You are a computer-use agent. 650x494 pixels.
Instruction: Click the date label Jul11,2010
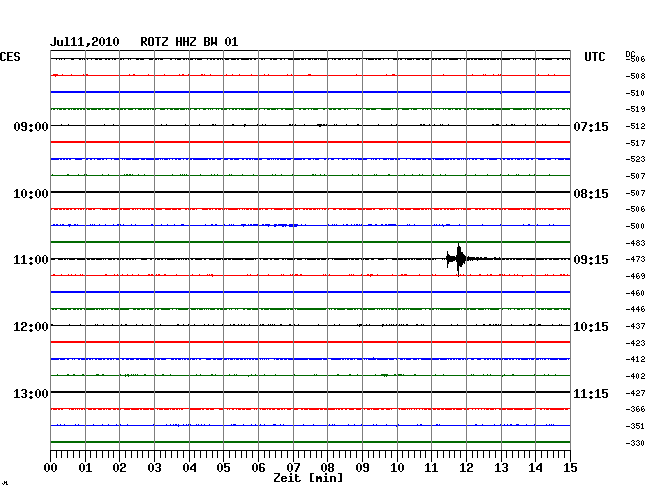[85, 42]
